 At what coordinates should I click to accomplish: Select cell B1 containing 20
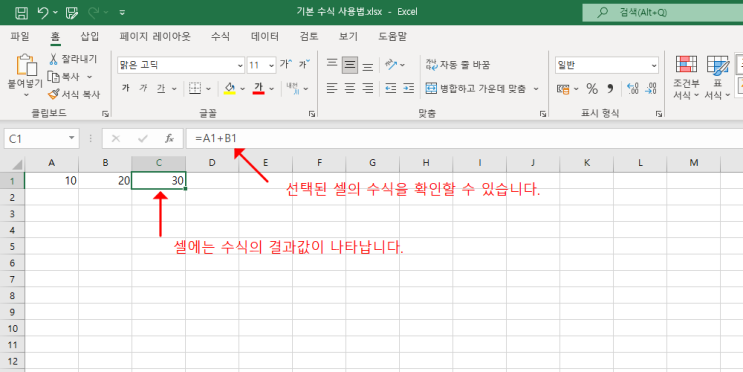click(x=105, y=181)
